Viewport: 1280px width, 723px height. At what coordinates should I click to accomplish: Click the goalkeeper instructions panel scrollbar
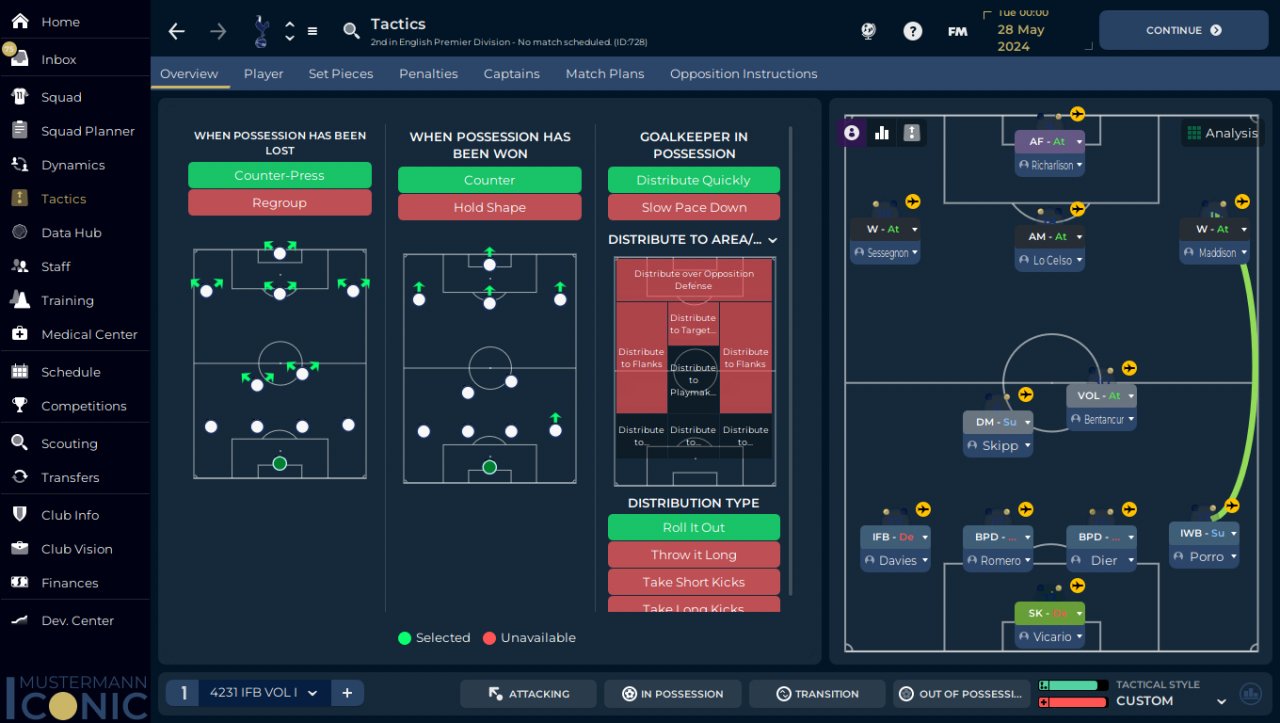(x=791, y=360)
